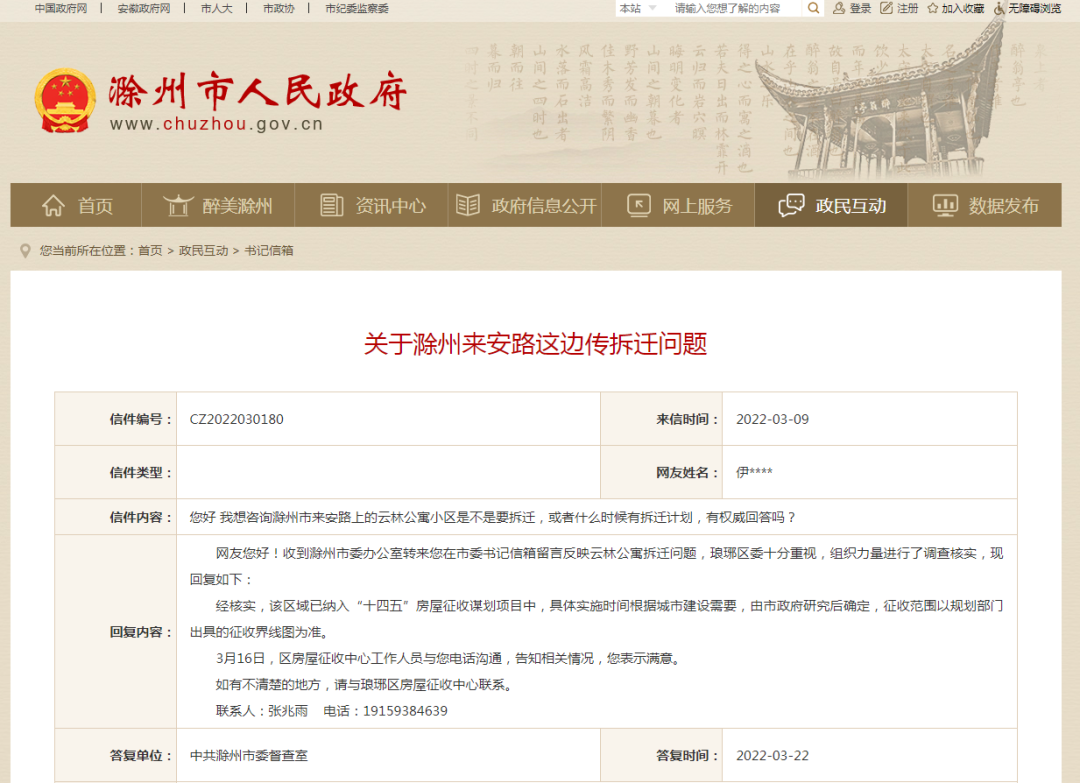1080x783 pixels.
Task: Click the www.chuzhou.gov.cn site address text
Action: [x=216, y=125]
